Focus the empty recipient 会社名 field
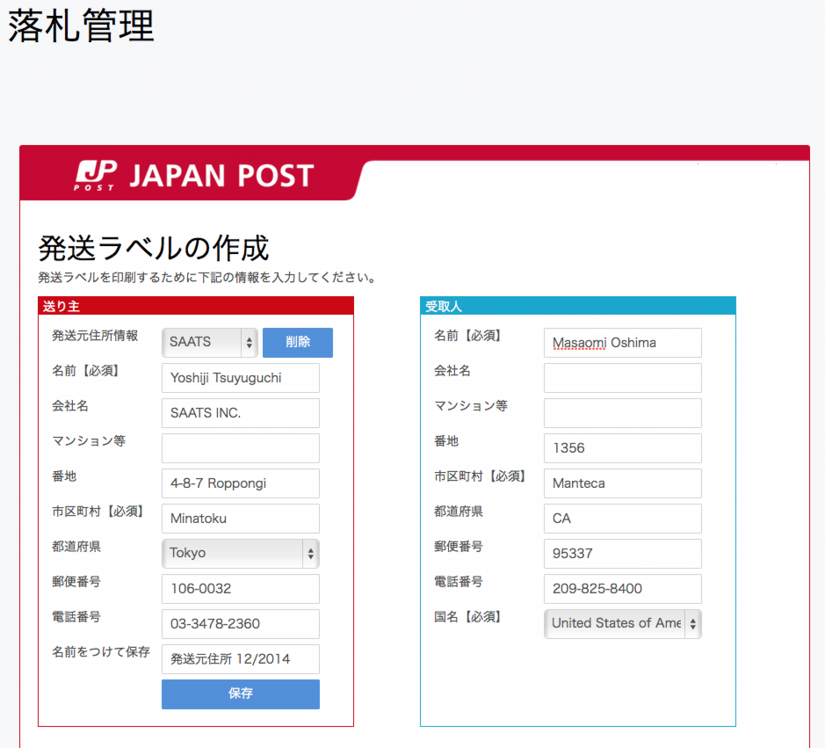Screen dimensions: 825x748 pos(622,378)
